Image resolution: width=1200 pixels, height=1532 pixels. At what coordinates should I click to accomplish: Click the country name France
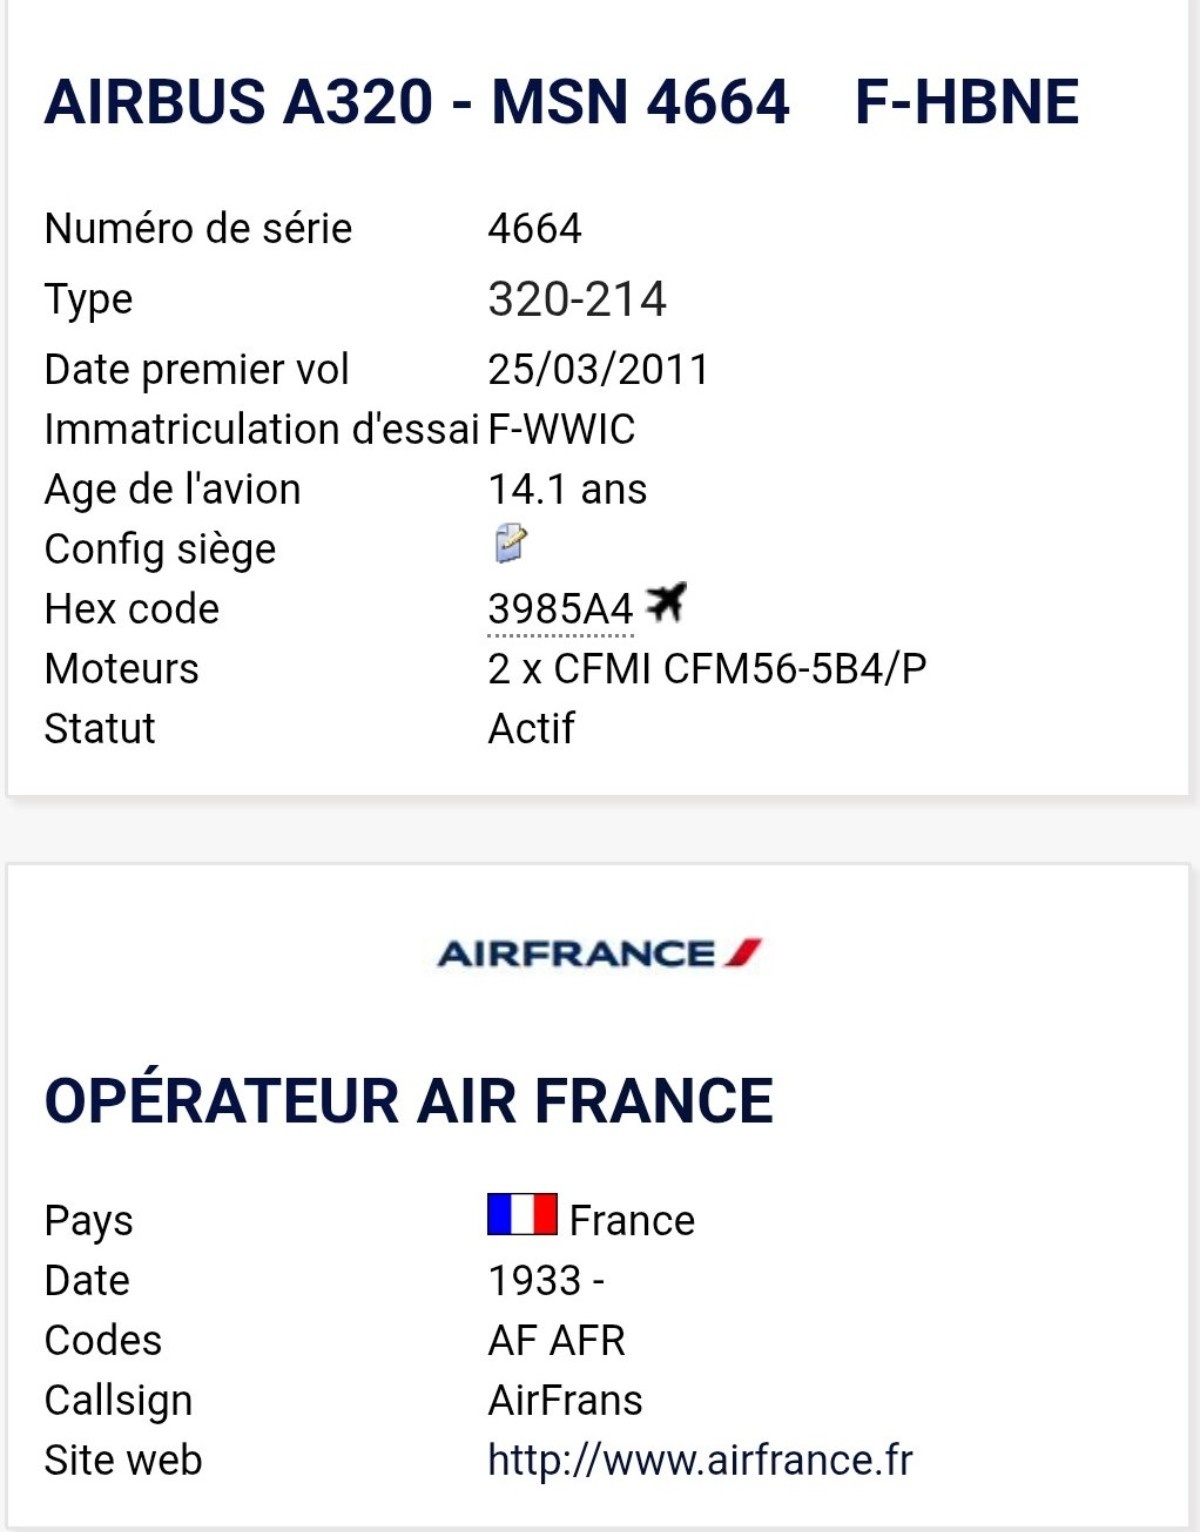[x=632, y=1220]
